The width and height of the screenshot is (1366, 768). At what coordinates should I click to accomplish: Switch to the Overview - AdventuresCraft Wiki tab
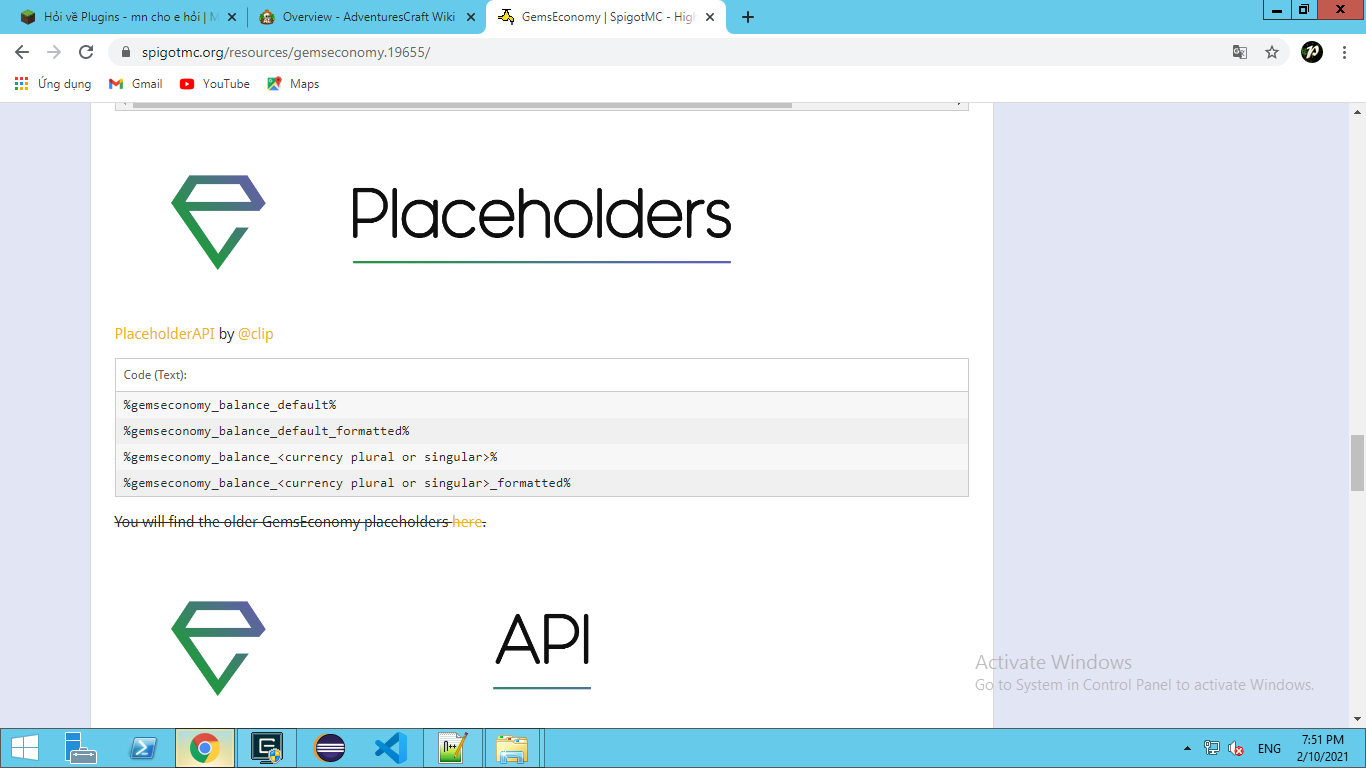point(365,17)
